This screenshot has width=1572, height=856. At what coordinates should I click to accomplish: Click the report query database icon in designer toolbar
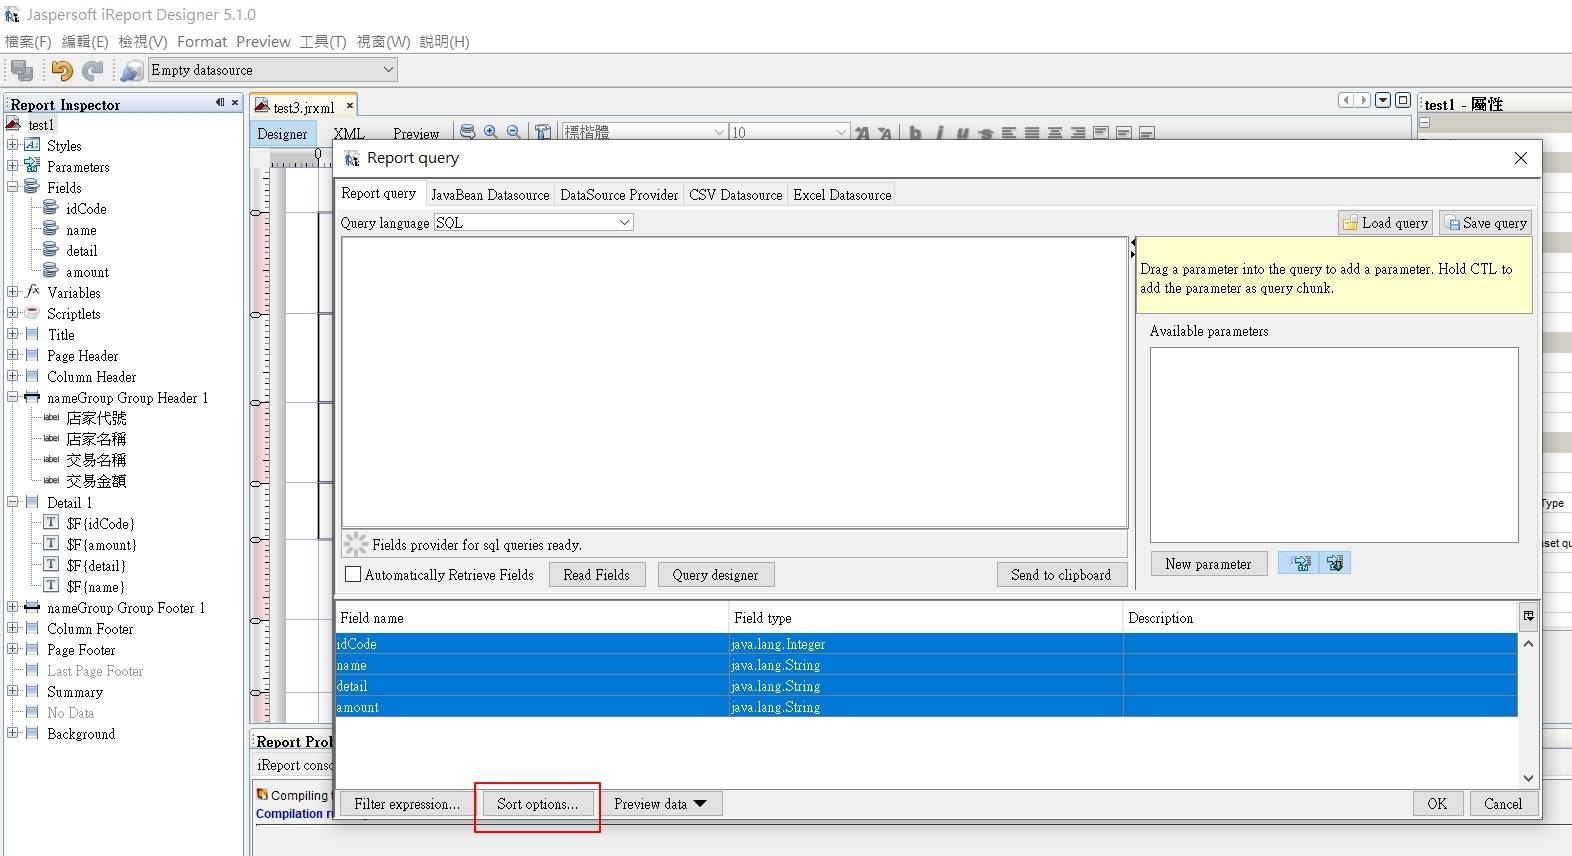(x=467, y=132)
